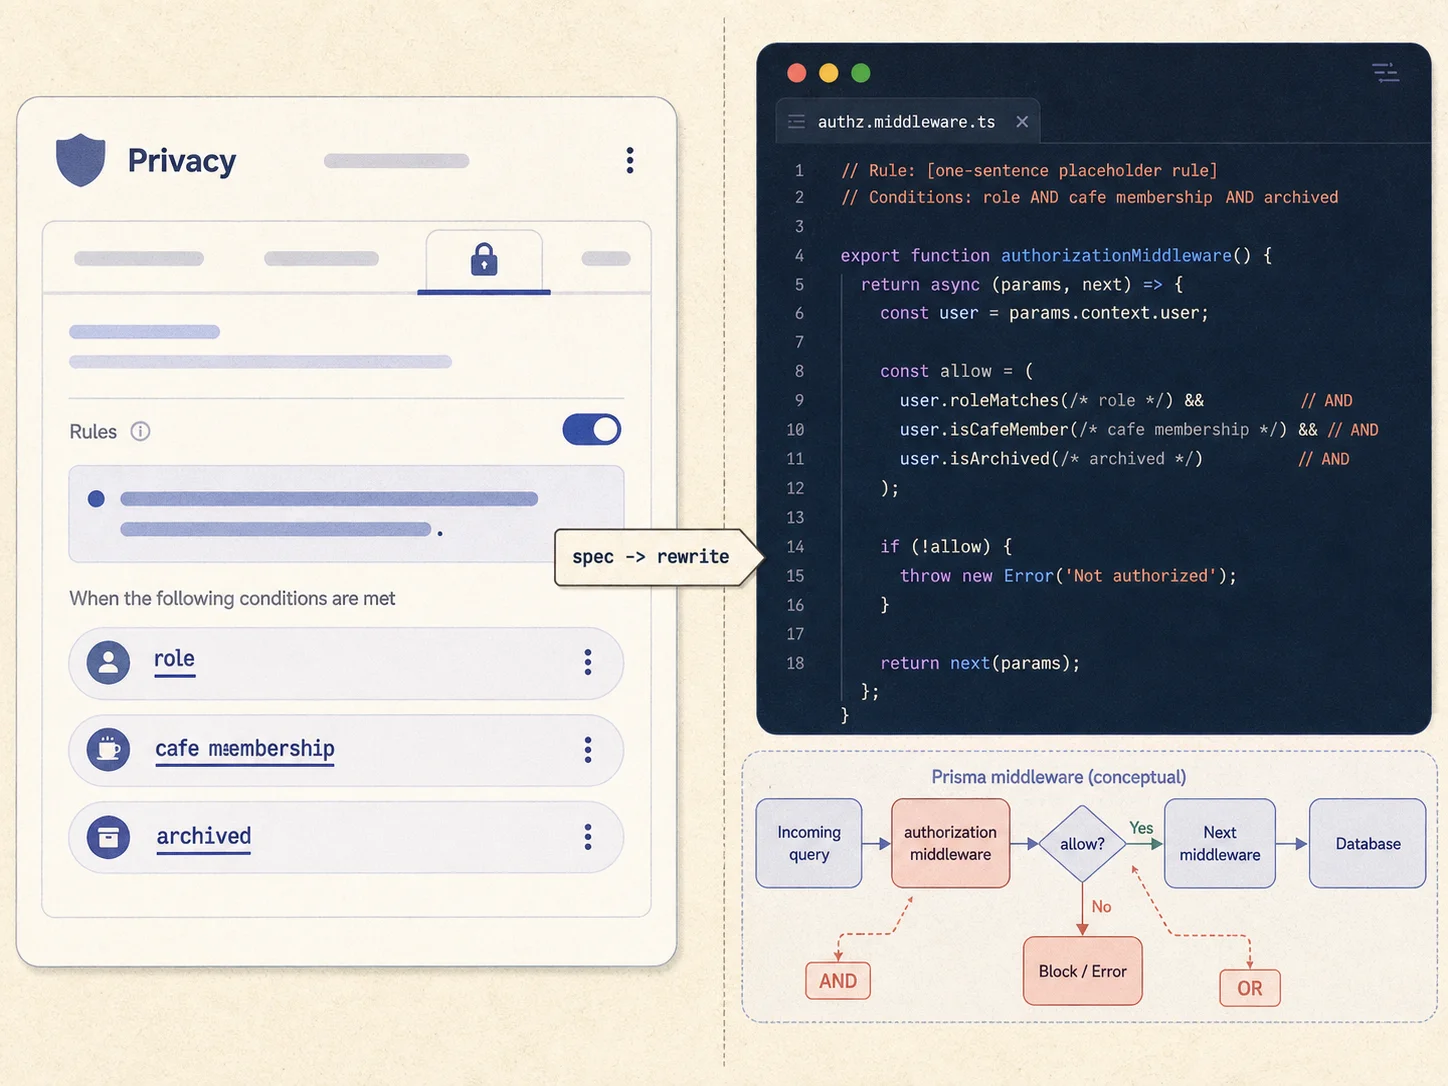Toggle the Rules switch off
Screen dimensions: 1448x1086
pyautogui.click(x=592, y=430)
